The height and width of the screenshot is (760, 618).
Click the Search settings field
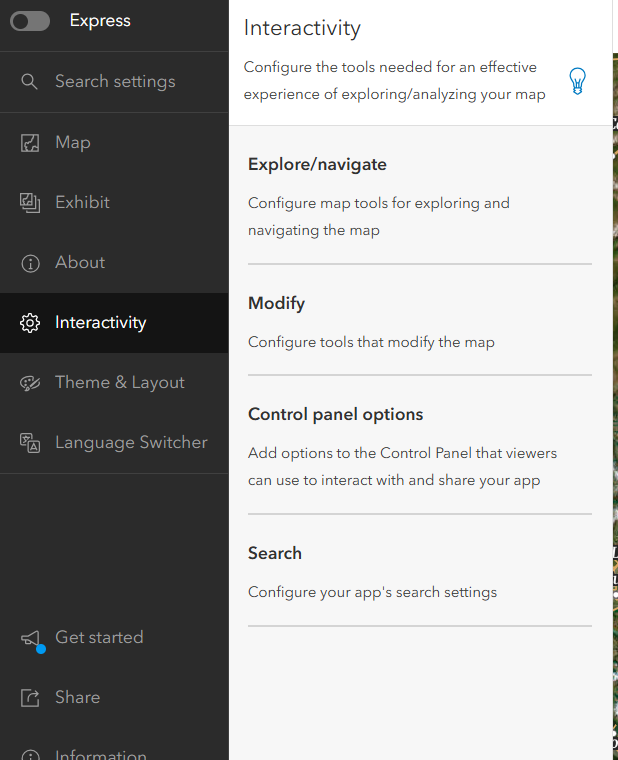[115, 82]
